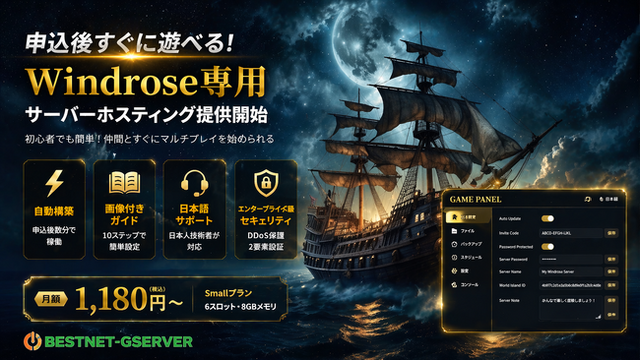Open コンソール in the panel sidebar
640x360 pixels.
pos(465,285)
